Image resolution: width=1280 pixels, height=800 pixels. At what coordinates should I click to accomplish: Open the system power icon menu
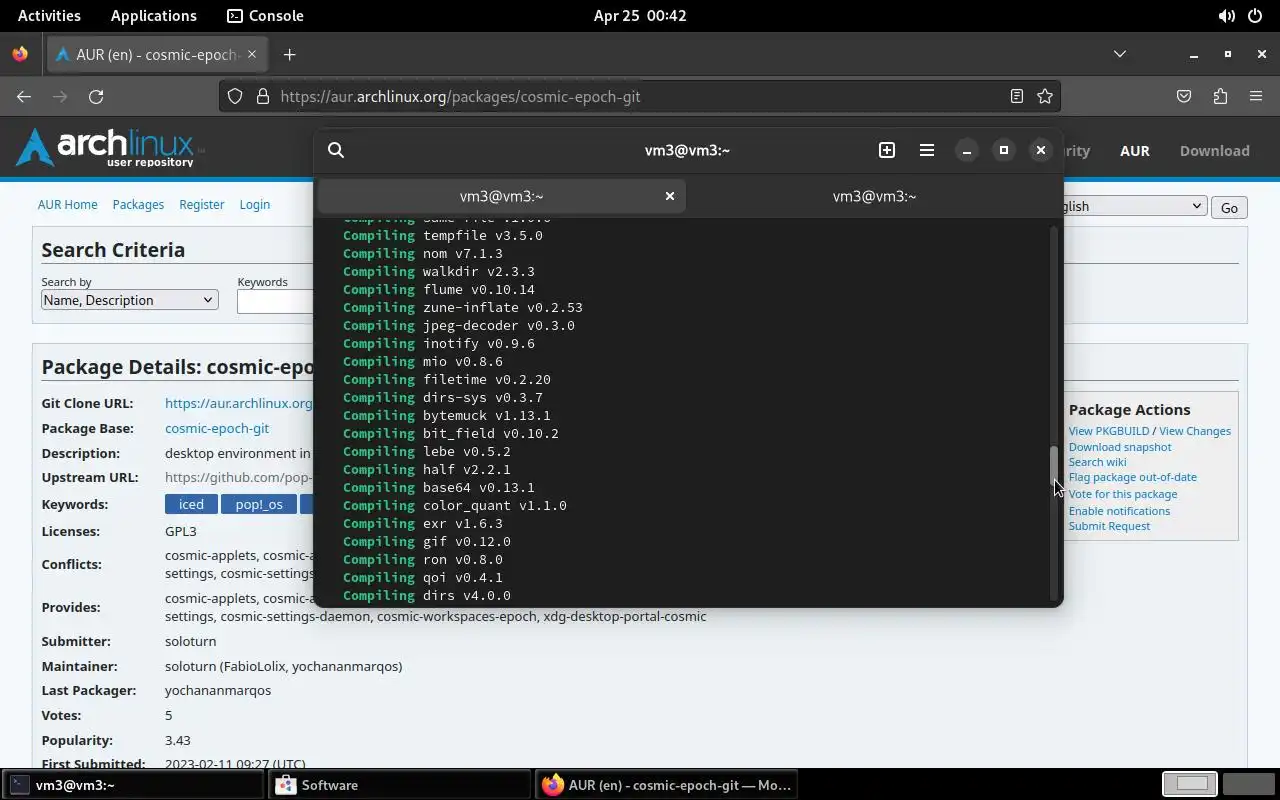[x=1255, y=16]
